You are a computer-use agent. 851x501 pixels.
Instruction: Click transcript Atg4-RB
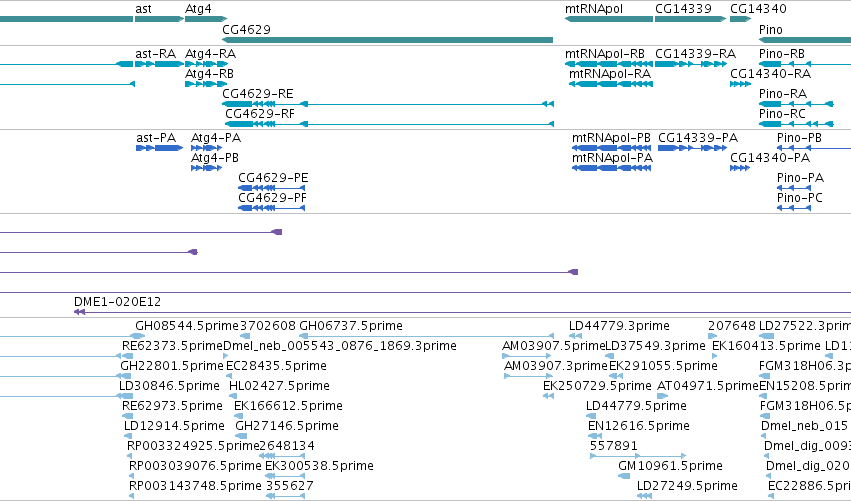pos(206,84)
